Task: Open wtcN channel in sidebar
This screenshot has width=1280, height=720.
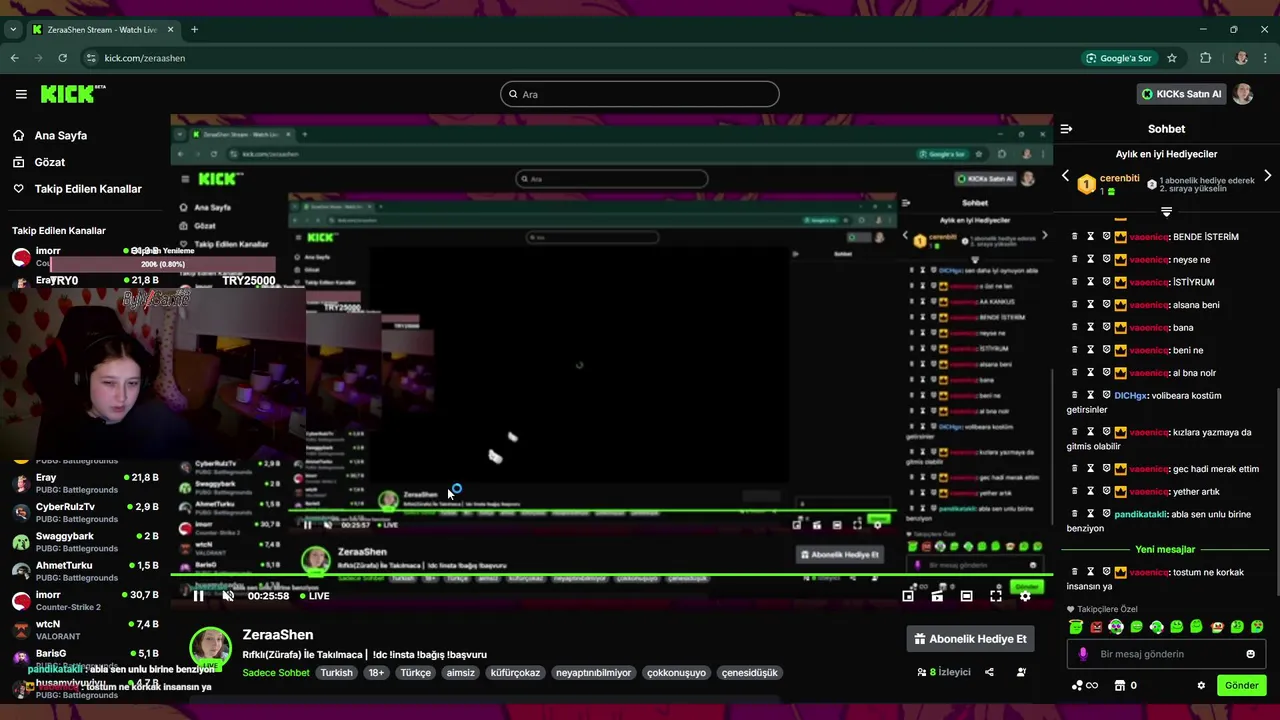Action: point(85,630)
